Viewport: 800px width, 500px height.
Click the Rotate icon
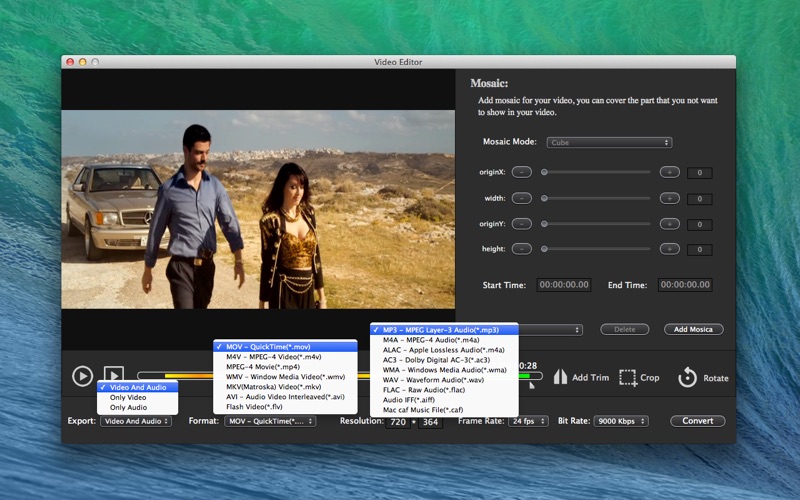click(x=687, y=378)
